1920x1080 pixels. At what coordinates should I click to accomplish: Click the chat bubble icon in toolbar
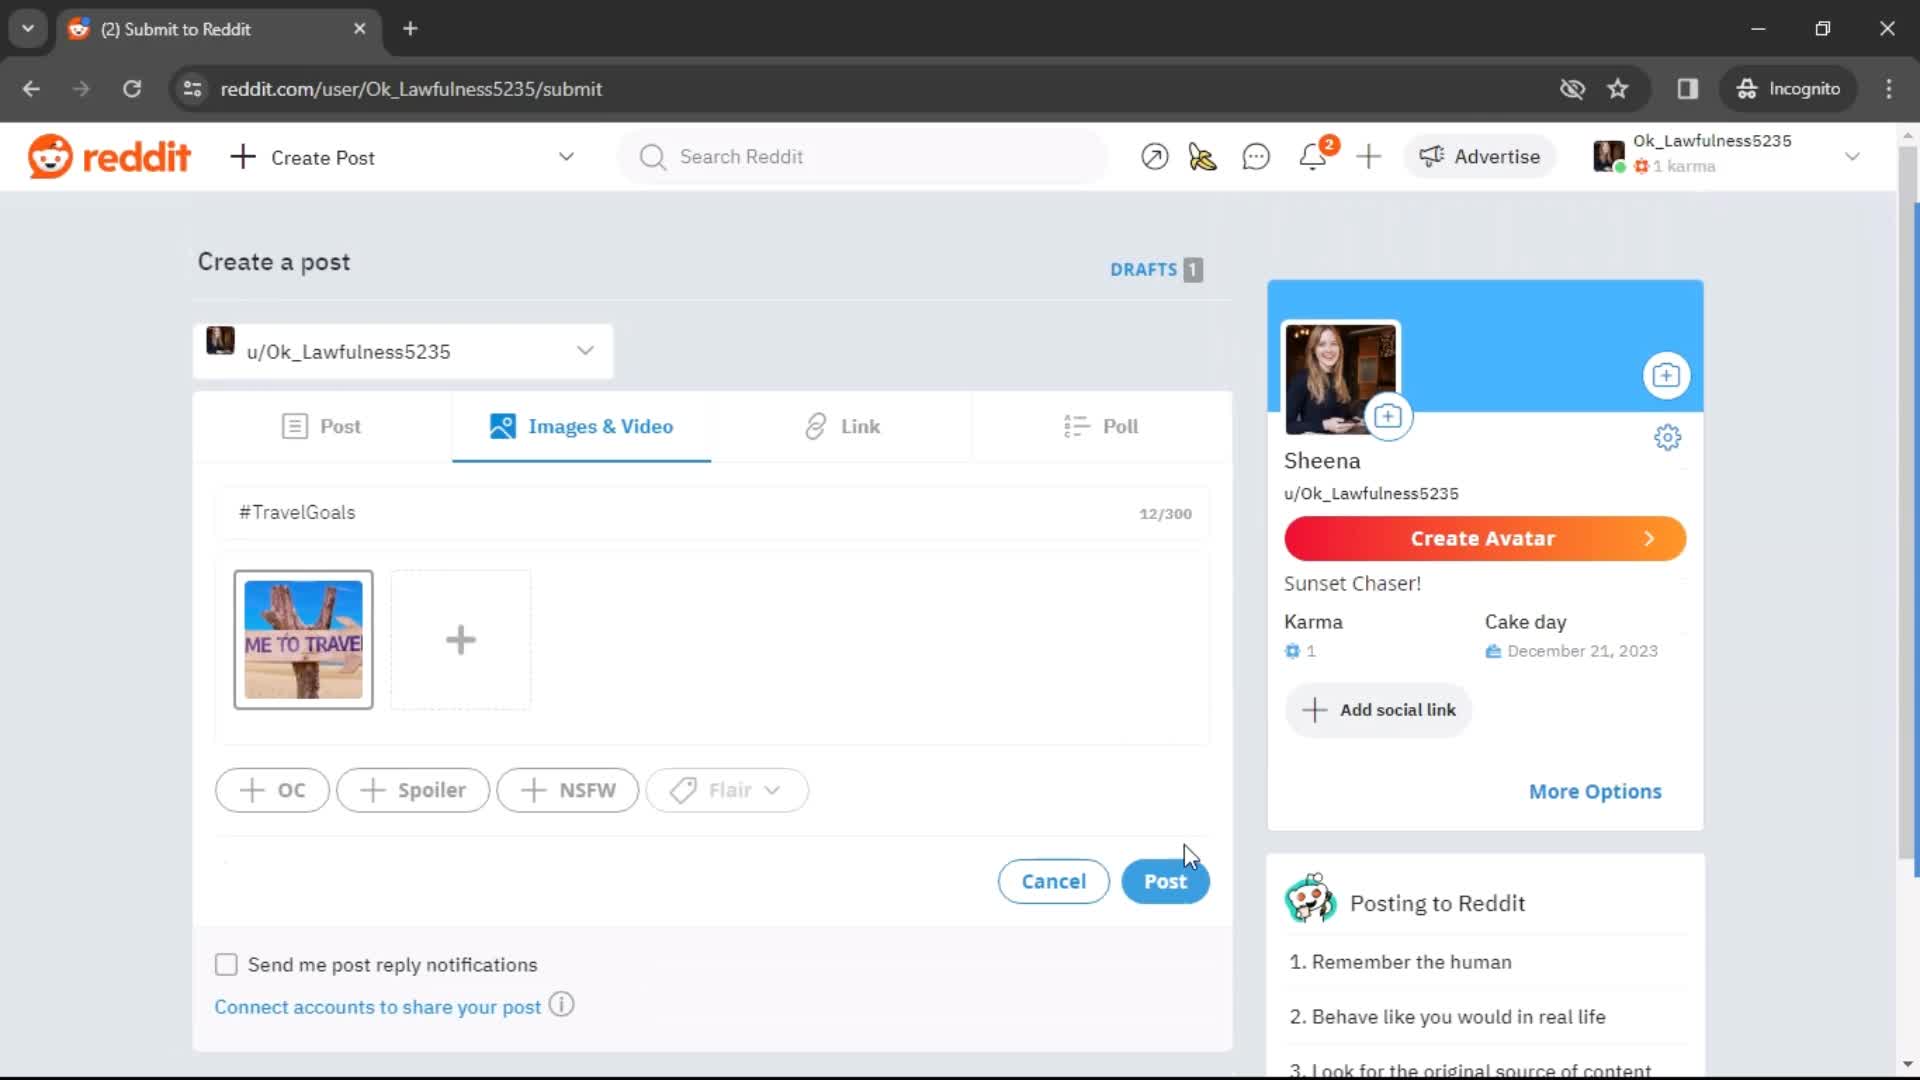1255,157
